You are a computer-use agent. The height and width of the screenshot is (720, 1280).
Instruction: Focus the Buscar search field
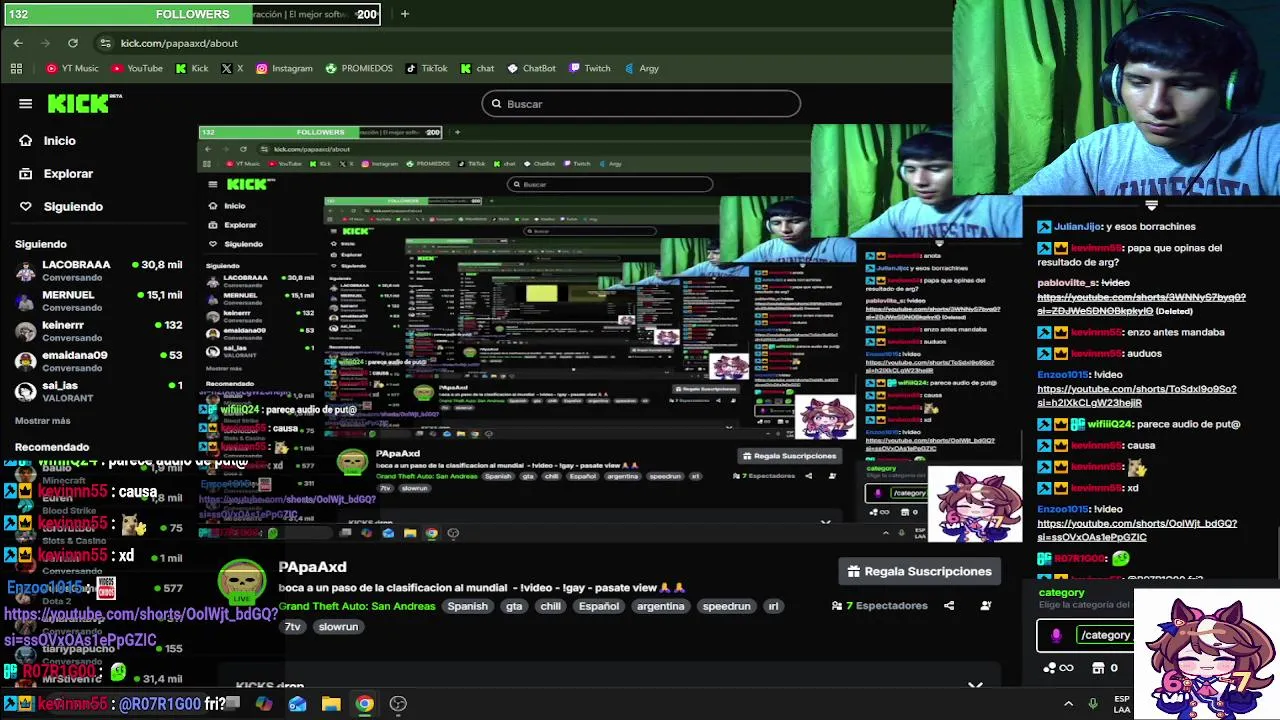point(641,104)
